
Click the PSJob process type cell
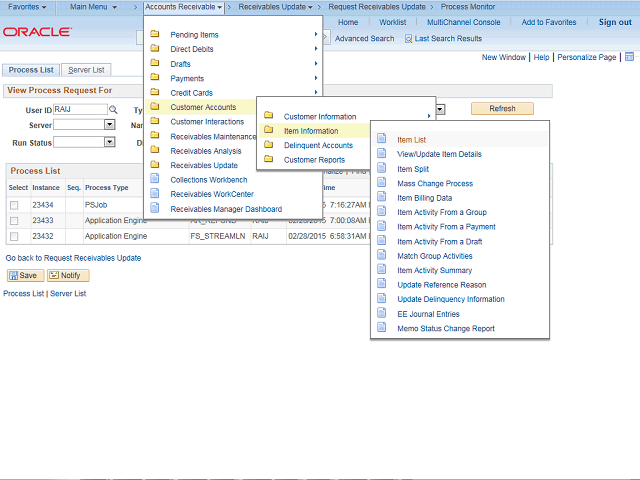click(x=96, y=205)
